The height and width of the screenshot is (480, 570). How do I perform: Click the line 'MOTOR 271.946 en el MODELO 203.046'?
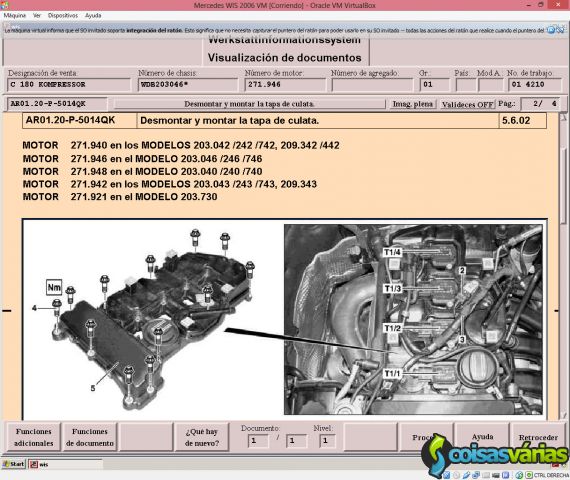click(x=142, y=159)
